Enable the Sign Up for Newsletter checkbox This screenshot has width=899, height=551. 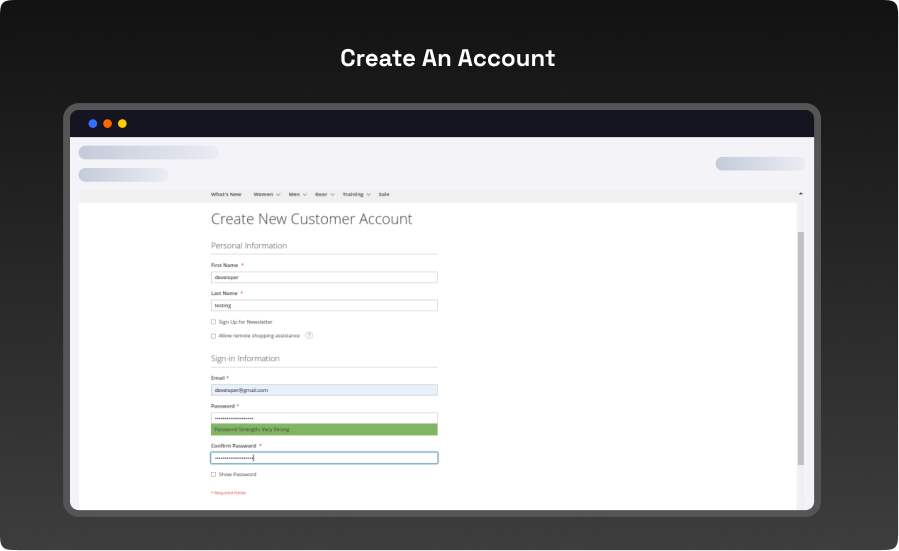[213, 322]
